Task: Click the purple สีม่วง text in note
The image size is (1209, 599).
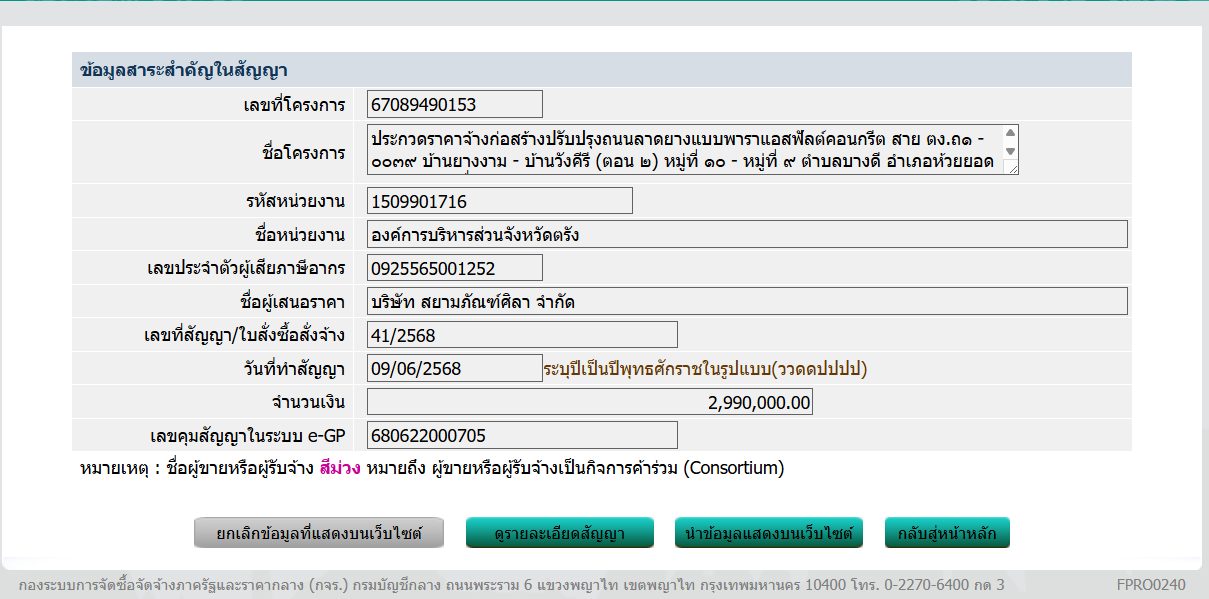Action: click(x=340, y=468)
